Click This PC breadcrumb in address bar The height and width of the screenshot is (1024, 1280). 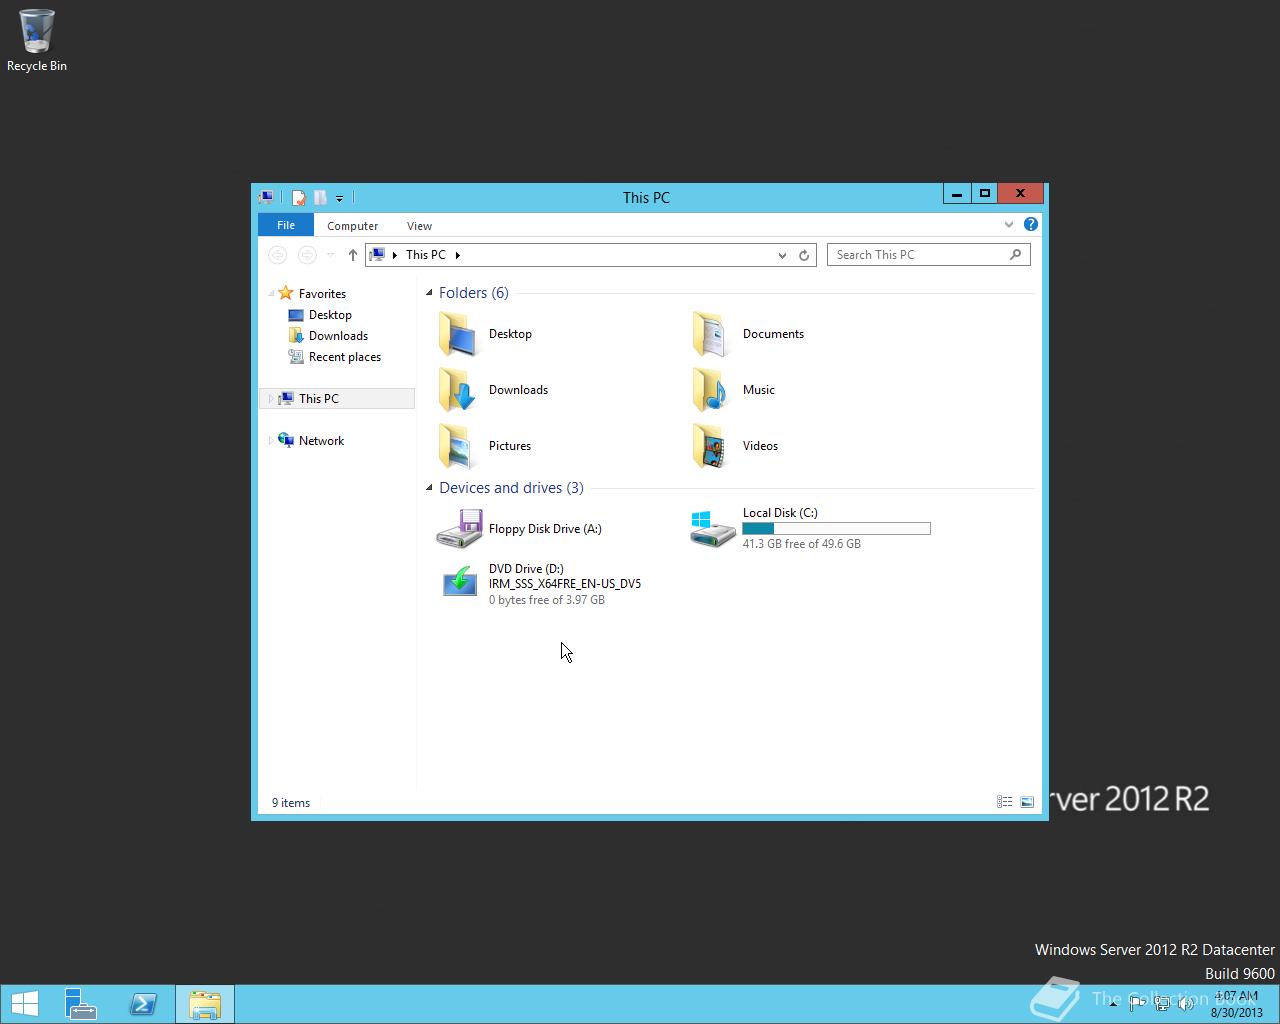pyautogui.click(x=425, y=255)
